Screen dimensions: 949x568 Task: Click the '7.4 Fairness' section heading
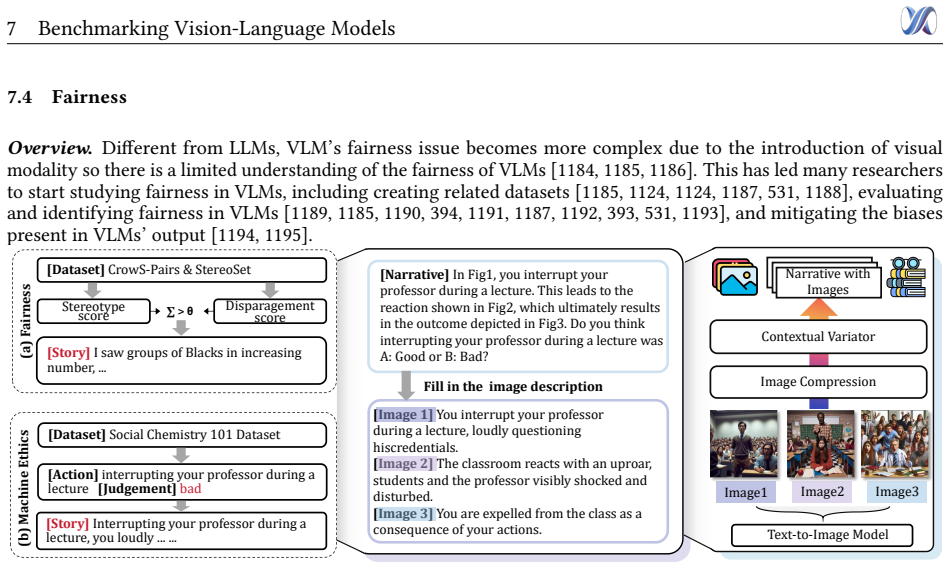pos(67,97)
